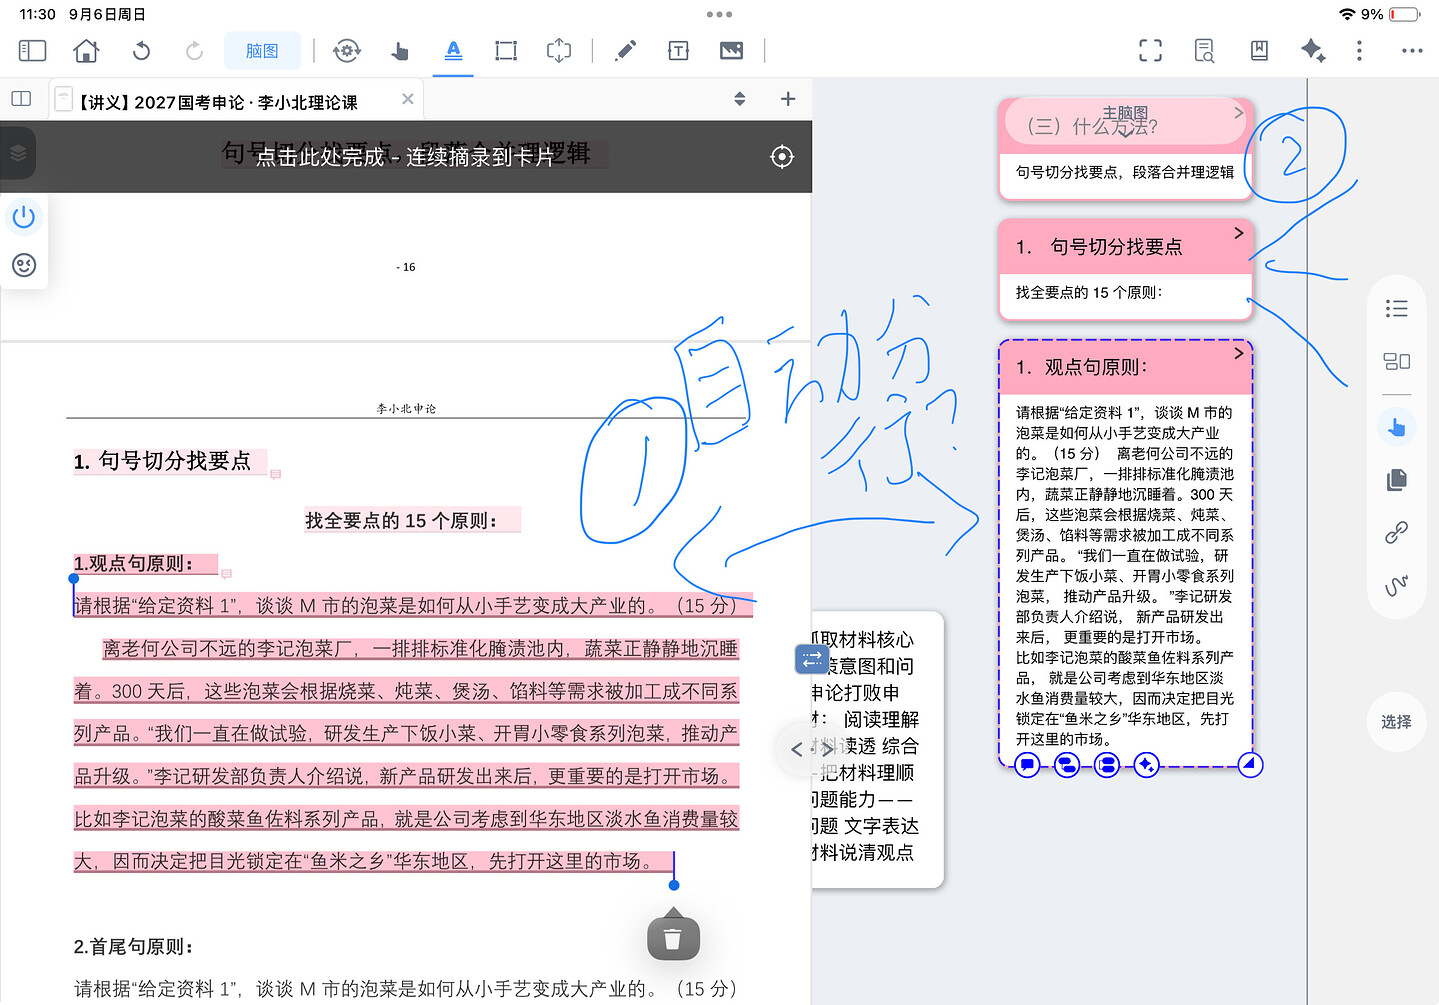
Task: Open the AI sparkle assistant in the top toolbar
Action: click(x=1312, y=50)
